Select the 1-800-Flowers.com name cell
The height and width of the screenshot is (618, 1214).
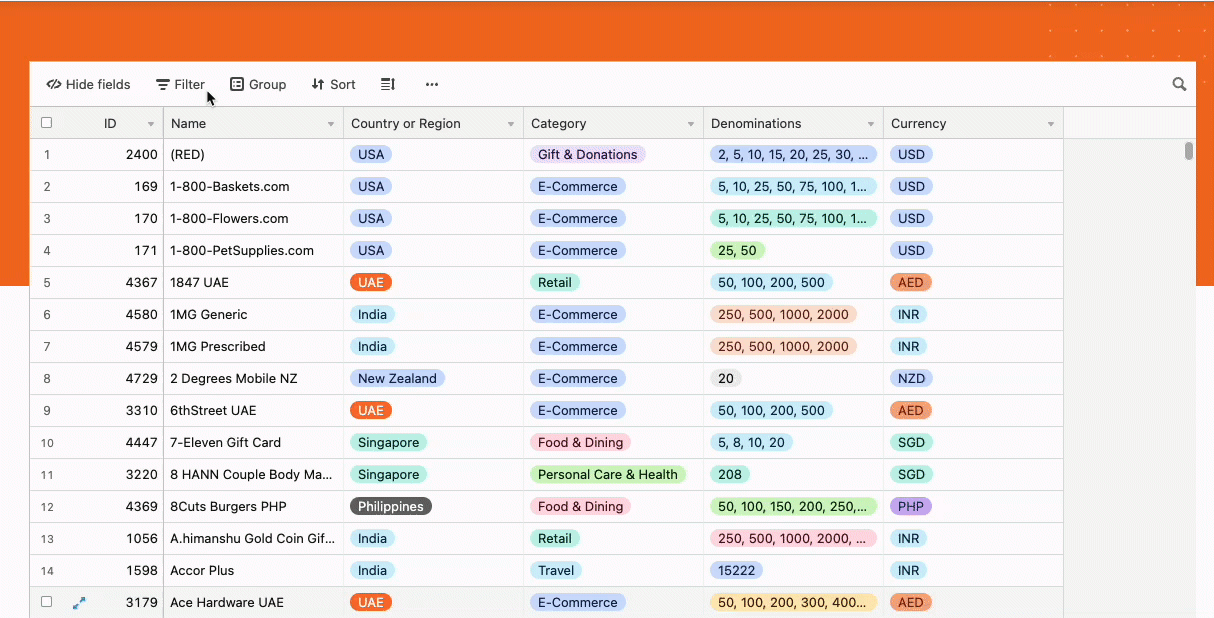coord(253,219)
